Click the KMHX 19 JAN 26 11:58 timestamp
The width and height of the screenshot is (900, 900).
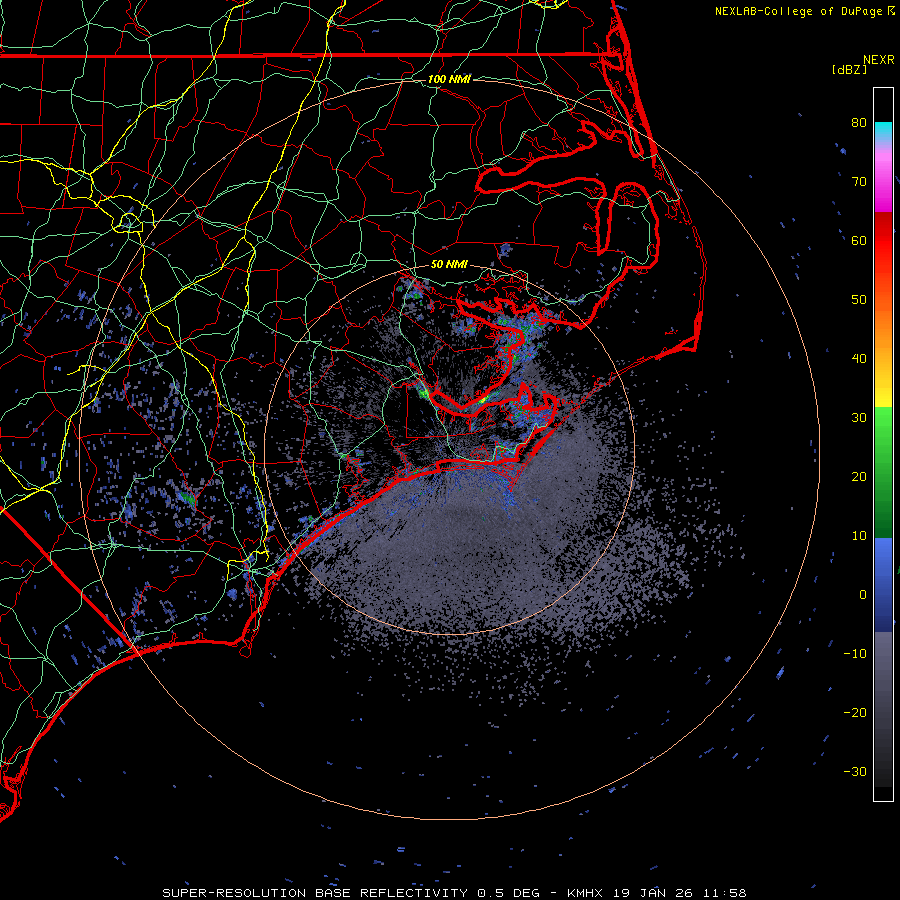657,893
